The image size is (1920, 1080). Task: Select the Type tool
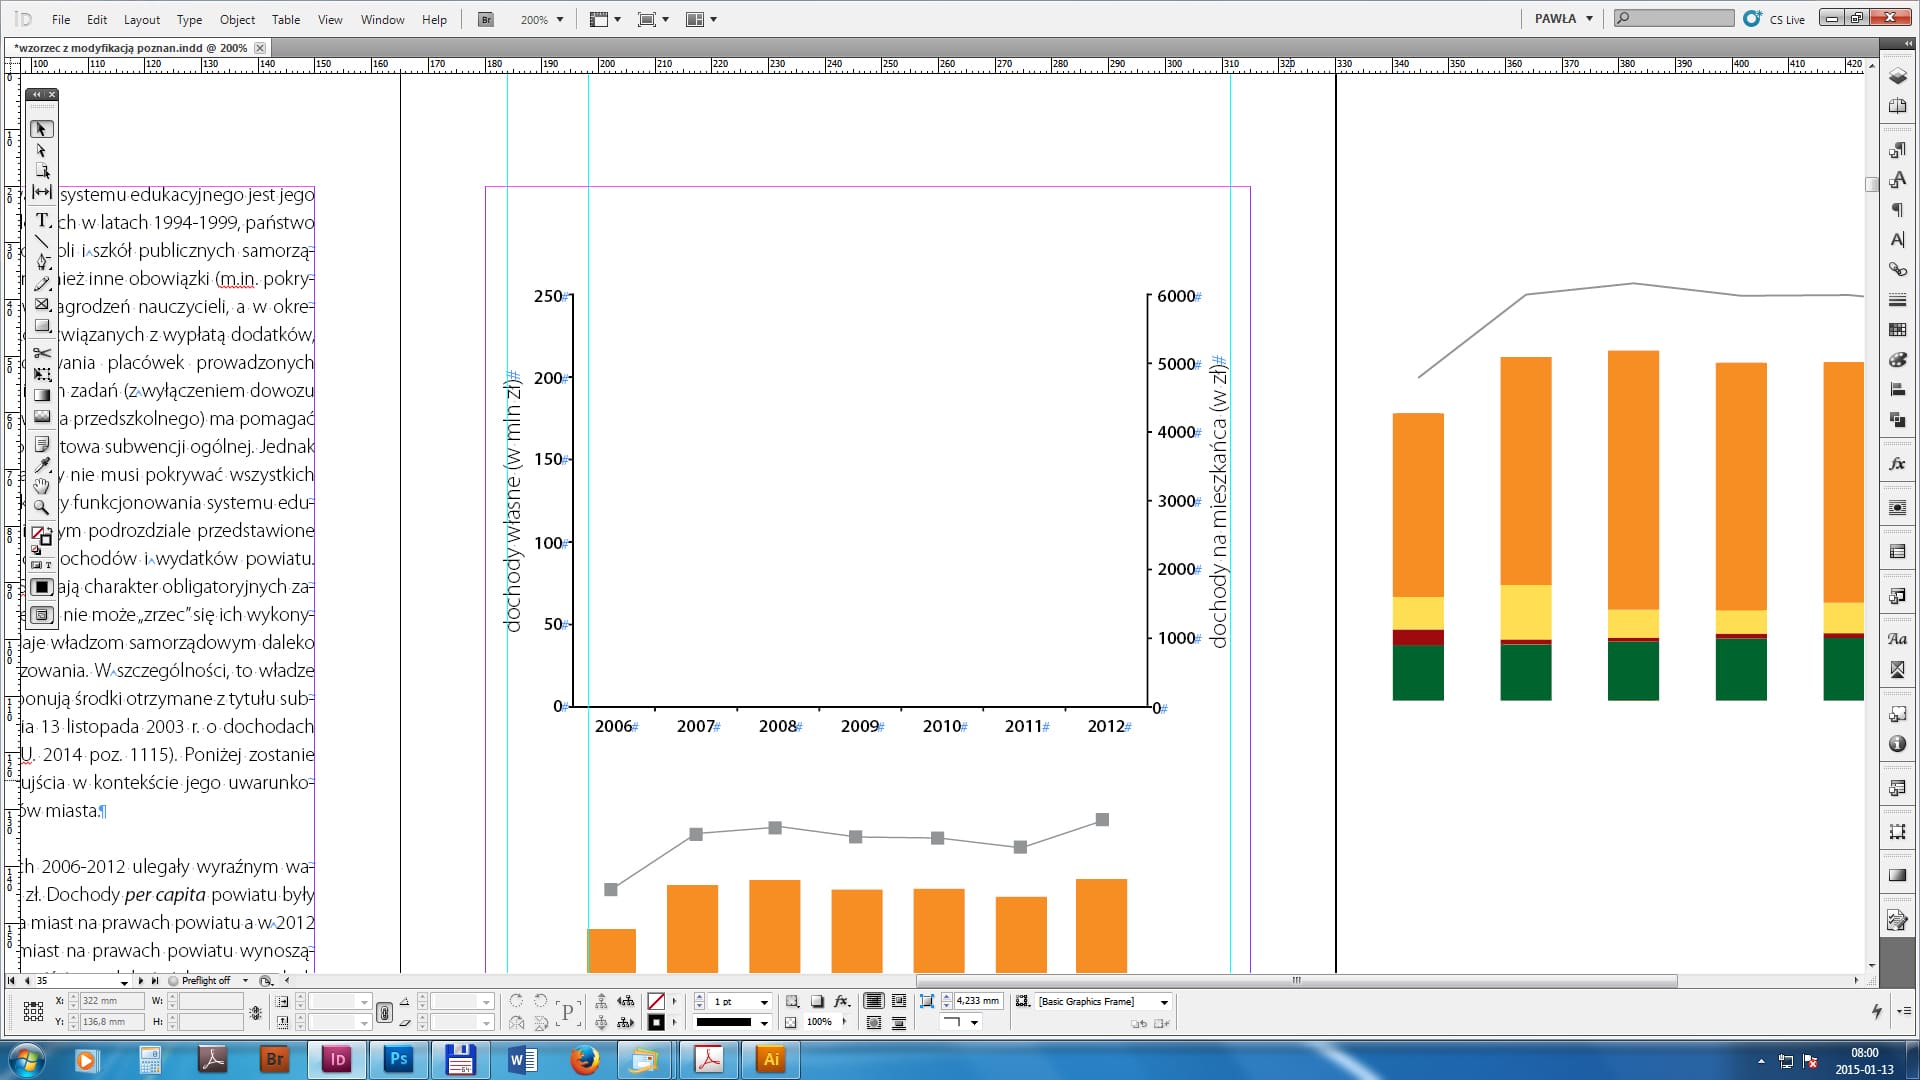click(42, 220)
